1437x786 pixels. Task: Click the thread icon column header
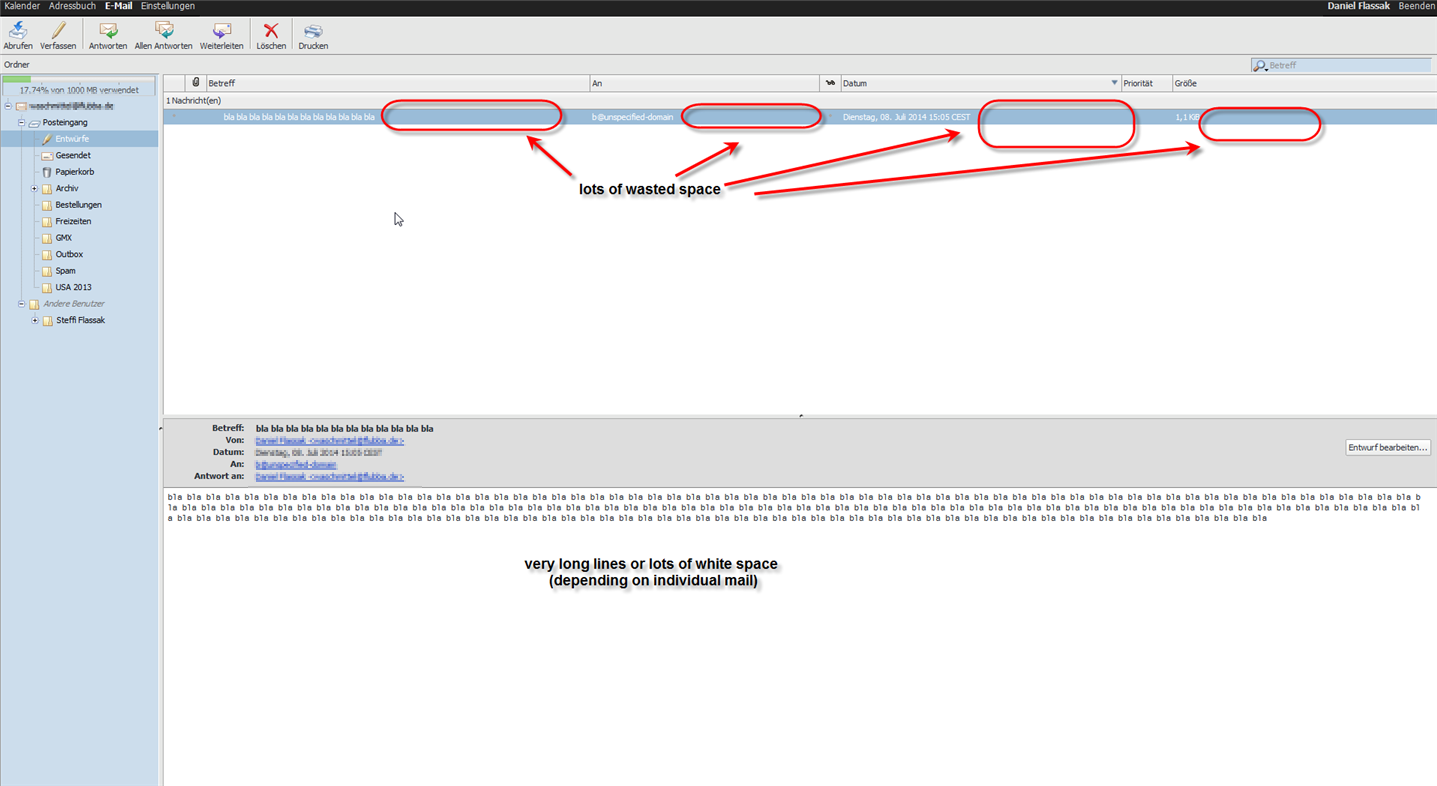pyautogui.click(x=830, y=83)
